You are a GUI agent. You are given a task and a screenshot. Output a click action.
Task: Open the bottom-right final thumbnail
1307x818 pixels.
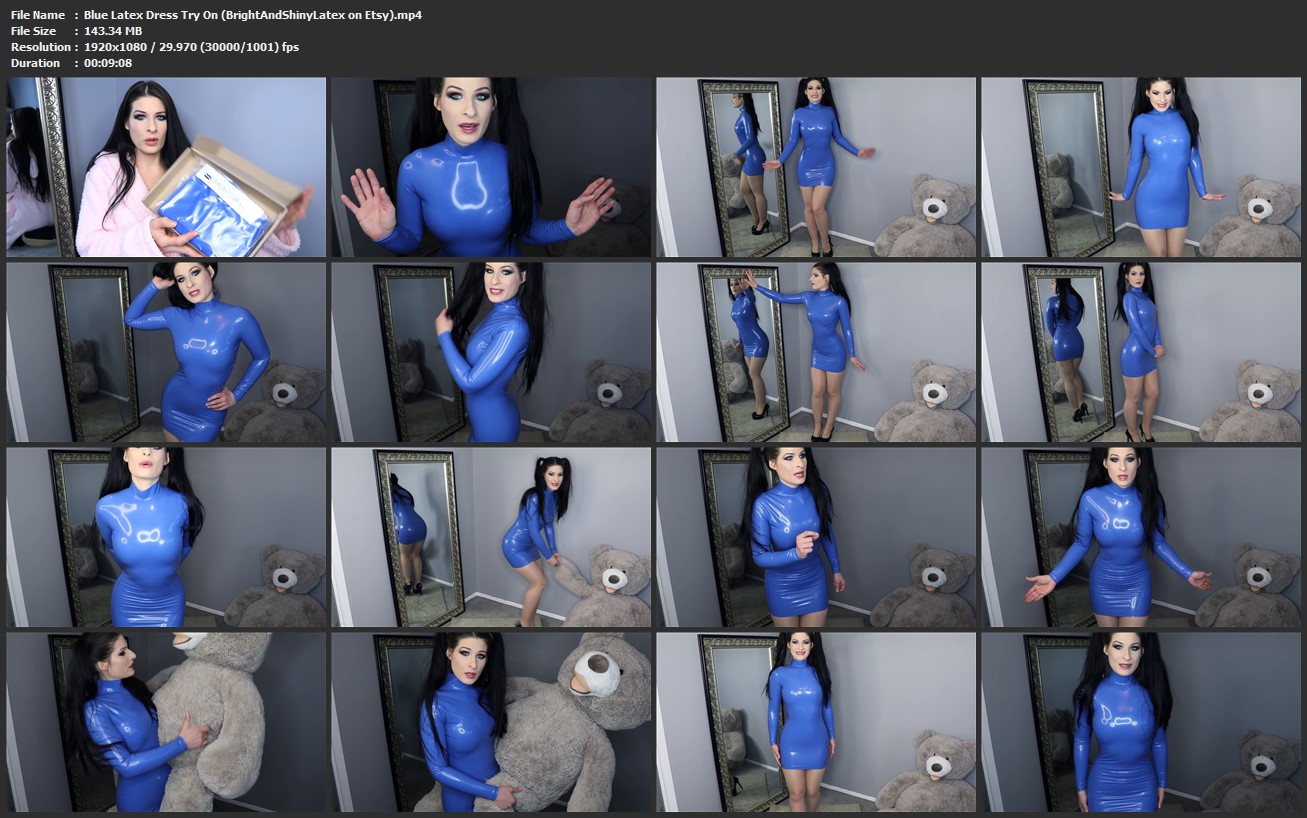pos(1141,722)
